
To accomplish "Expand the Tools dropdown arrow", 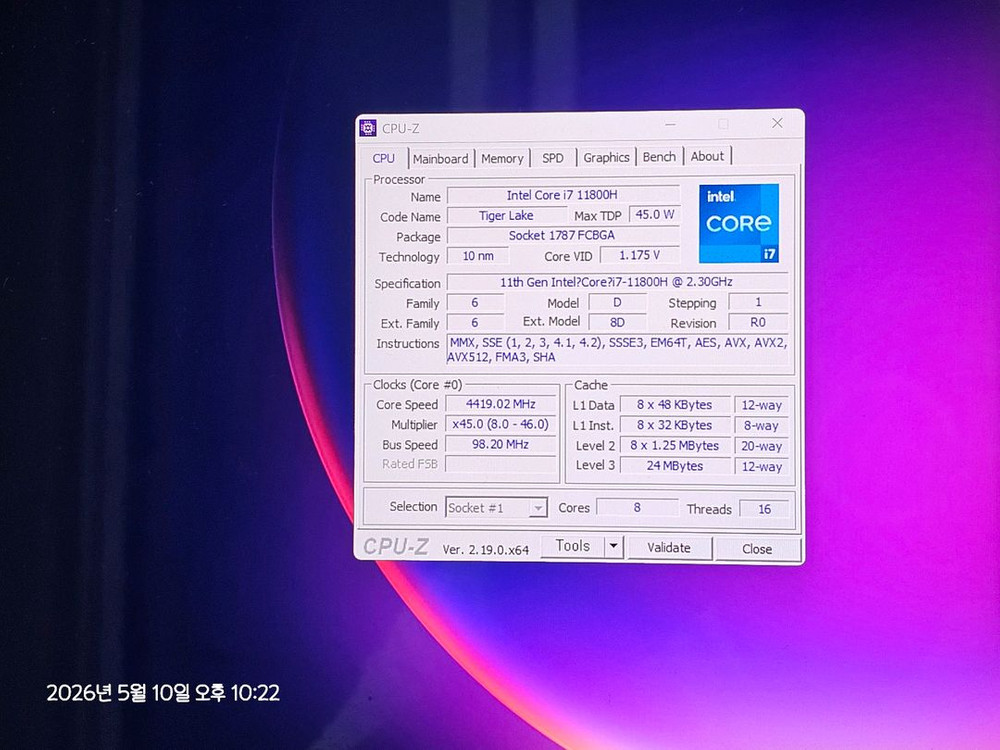I will 614,546.
